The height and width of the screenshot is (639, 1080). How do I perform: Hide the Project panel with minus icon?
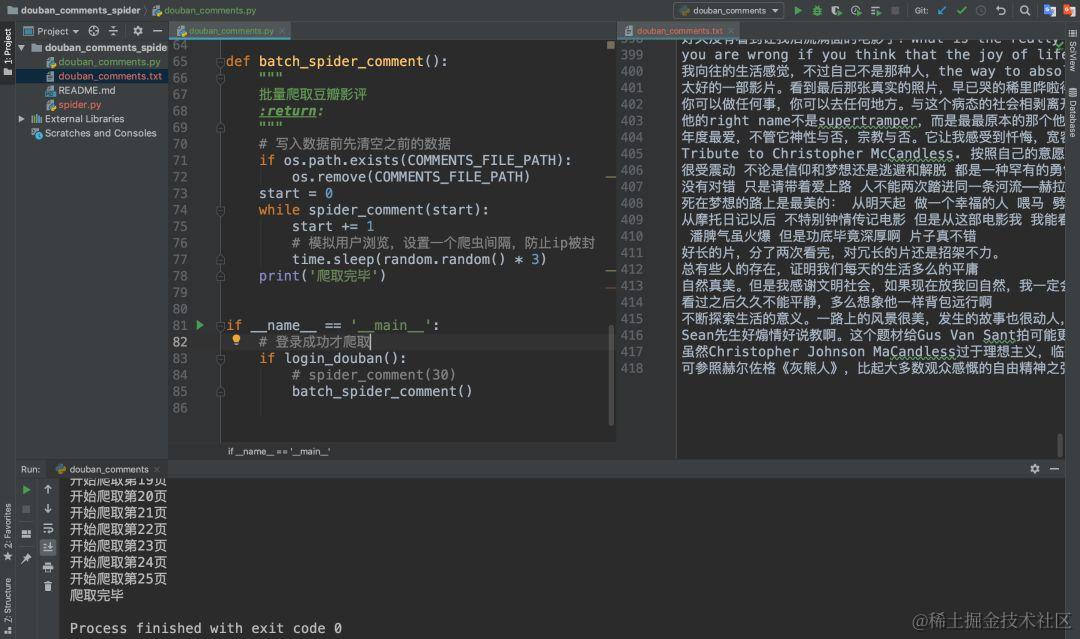[157, 31]
